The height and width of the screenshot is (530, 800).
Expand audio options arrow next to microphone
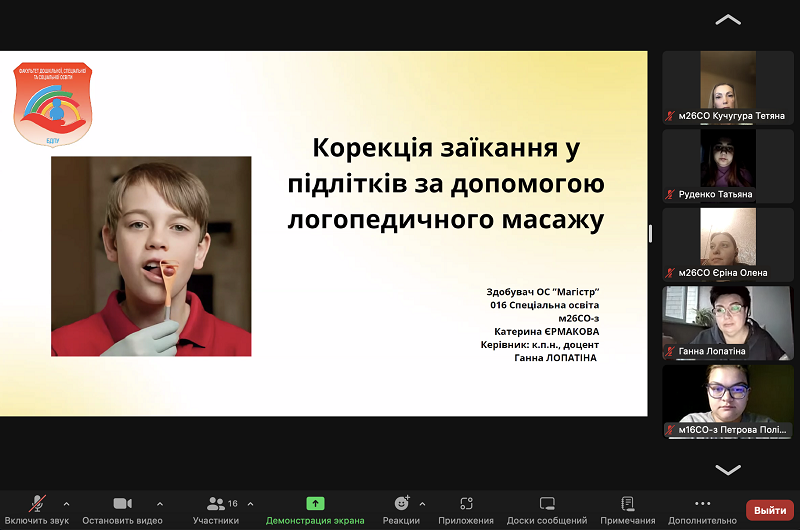coord(66,503)
